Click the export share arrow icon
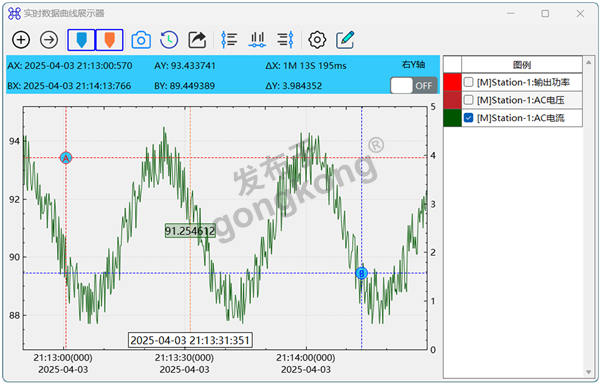600x384 pixels. (197, 40)
